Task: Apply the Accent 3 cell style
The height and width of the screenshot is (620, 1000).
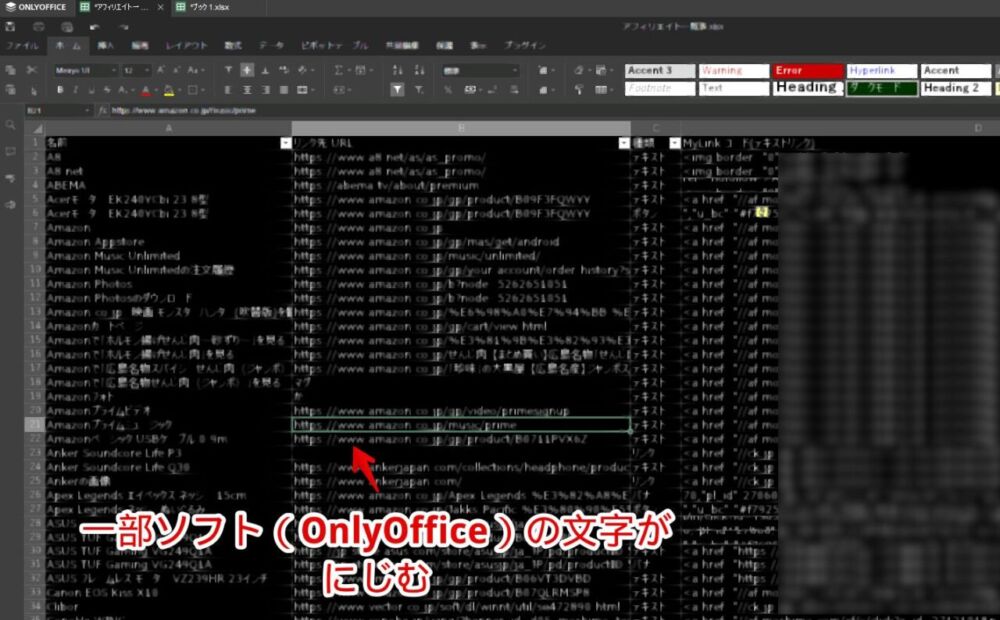Action: tap(659, 70)
